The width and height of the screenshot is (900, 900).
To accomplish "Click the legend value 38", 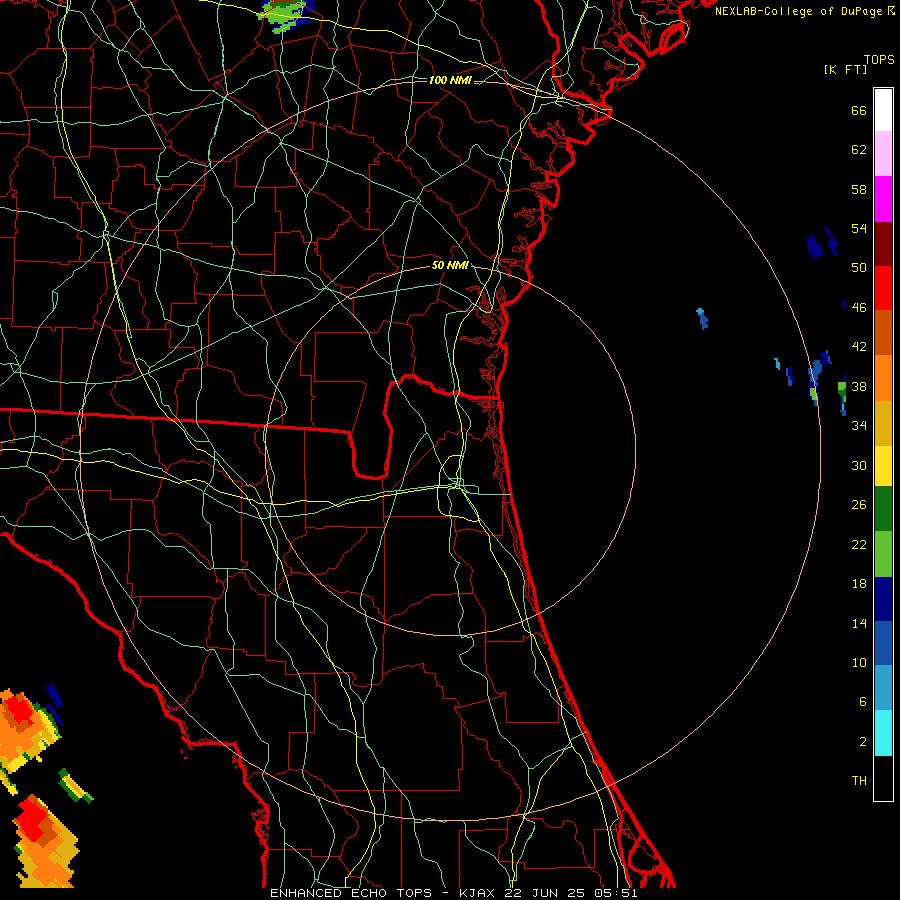I will 859,386.
